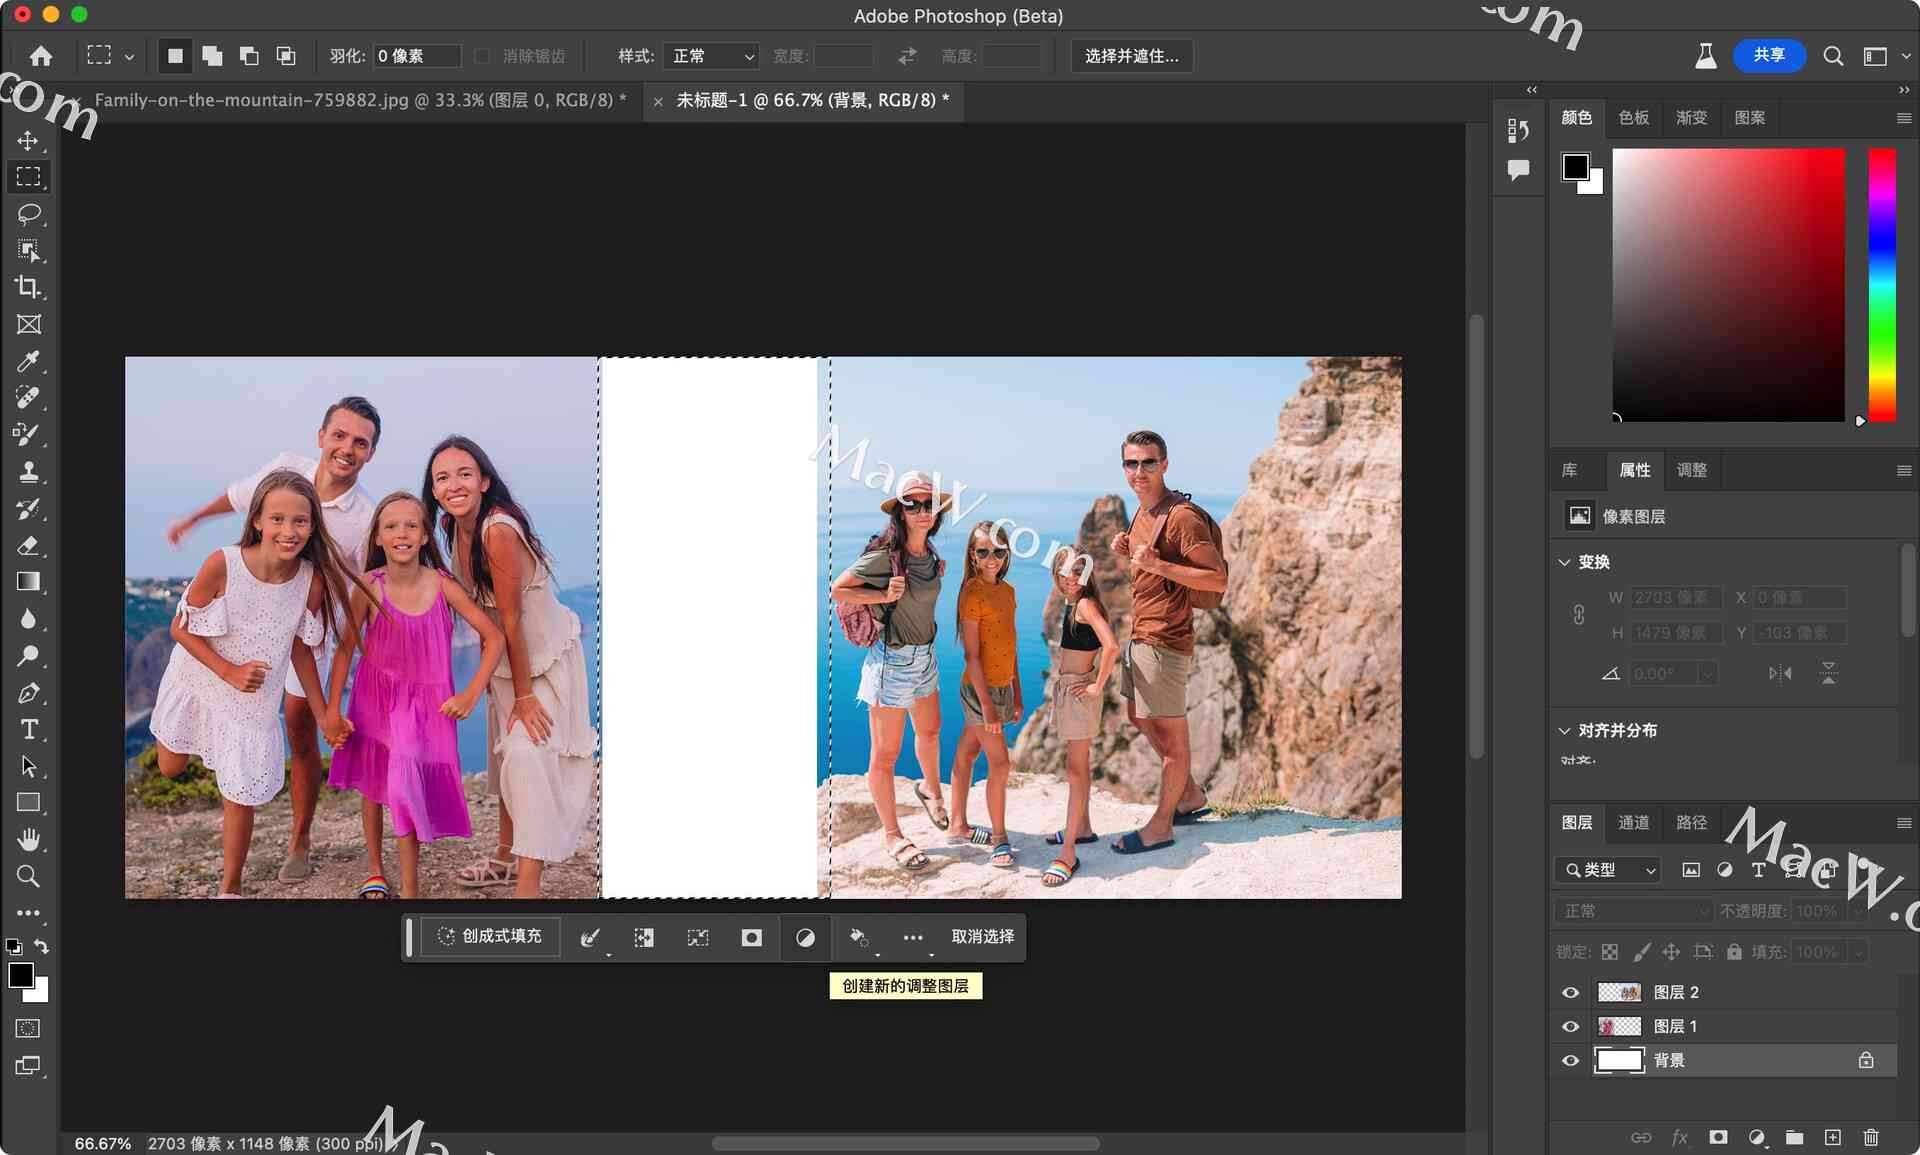Toggle adjustment layer filter in Layers panel
This screenshot has width=1920, height=1155.
1724,870
